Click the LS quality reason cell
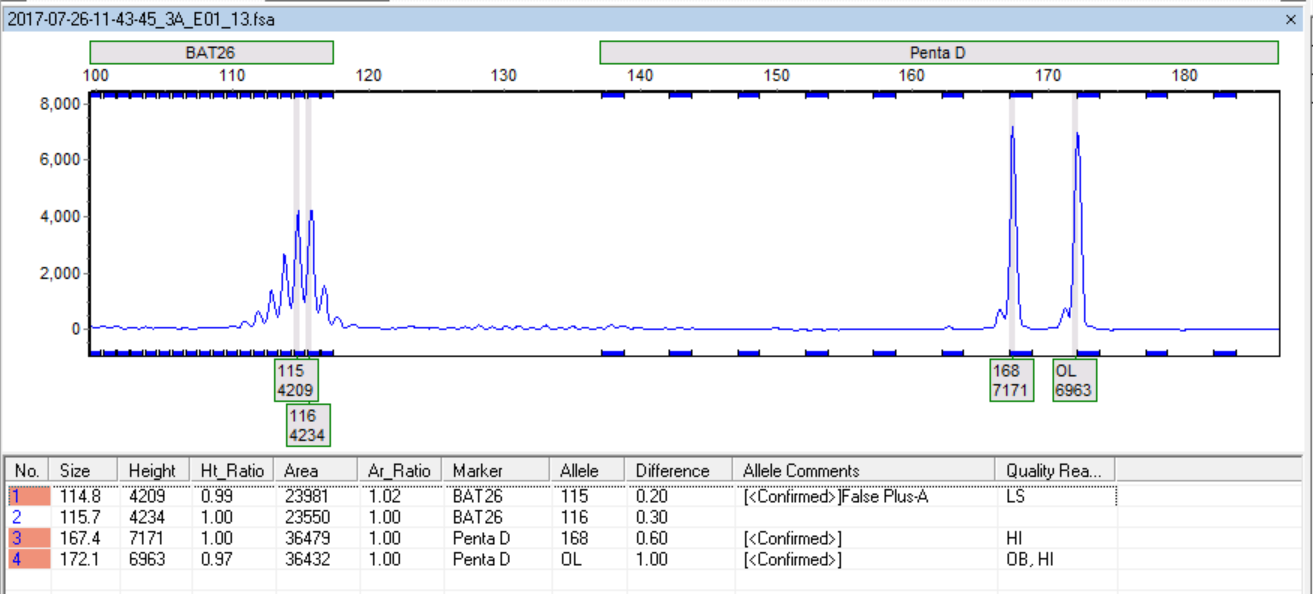 coord(1015,496)
